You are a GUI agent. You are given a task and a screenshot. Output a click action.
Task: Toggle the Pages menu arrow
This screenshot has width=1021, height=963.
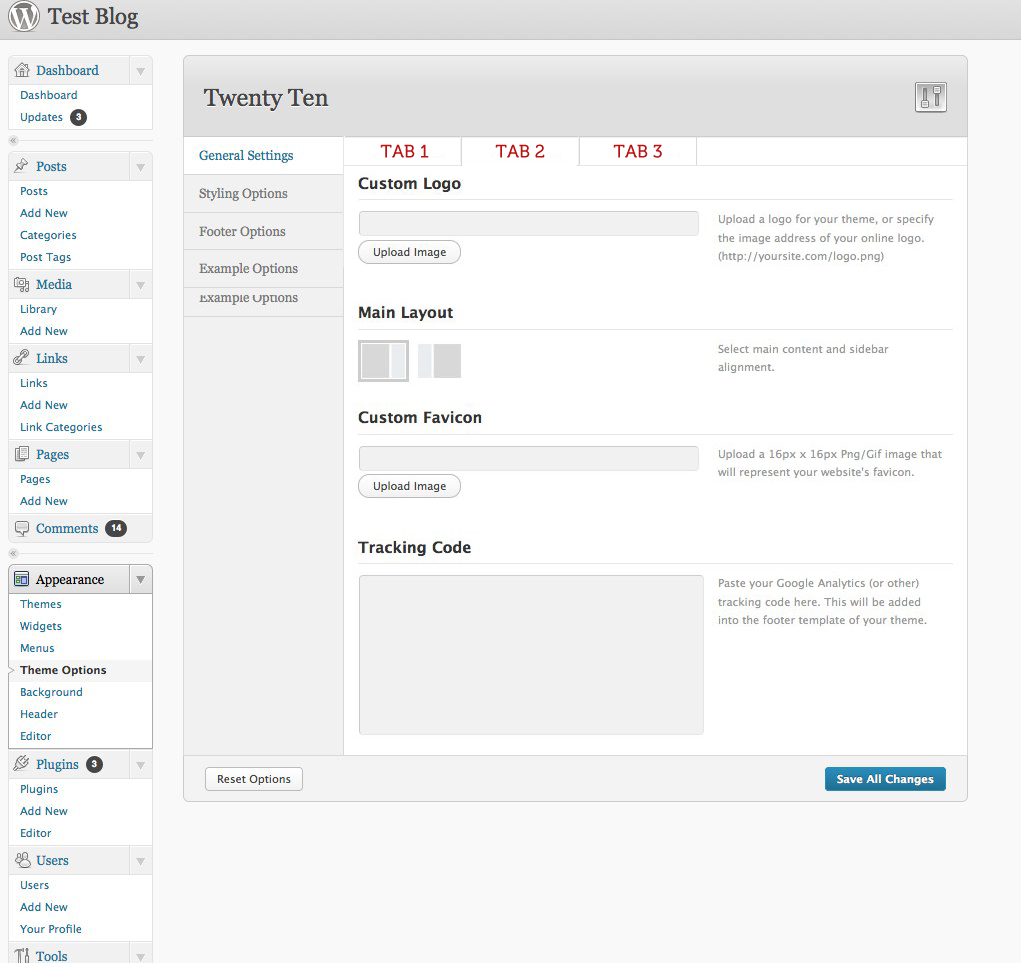coord(140,455)
